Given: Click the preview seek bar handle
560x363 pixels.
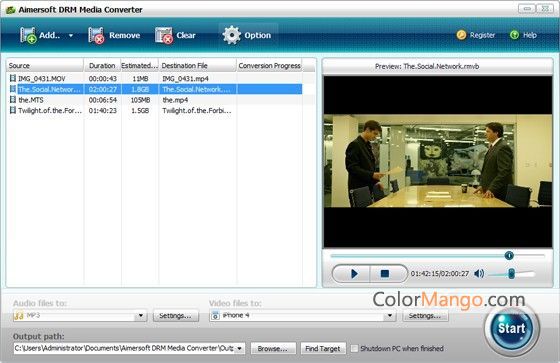Looking at the screenshot, I should pos(509,255).
